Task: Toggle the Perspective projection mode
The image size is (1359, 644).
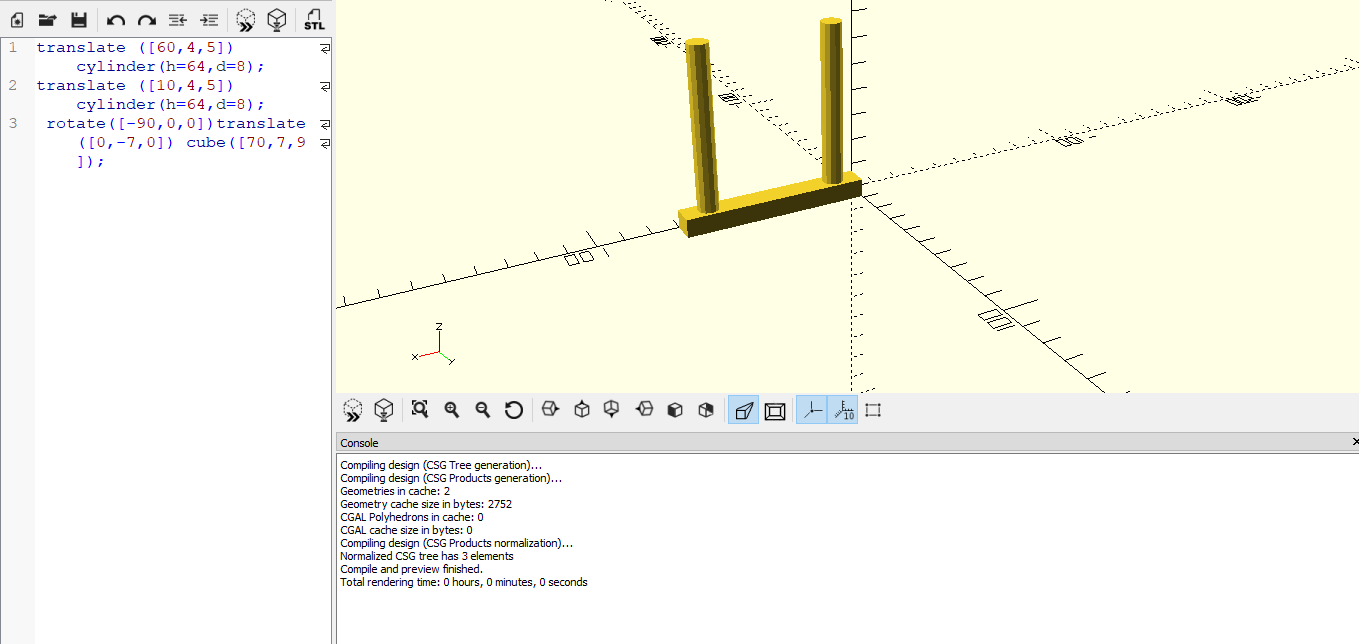Action: pyautogui.click(x=743, y=410)
